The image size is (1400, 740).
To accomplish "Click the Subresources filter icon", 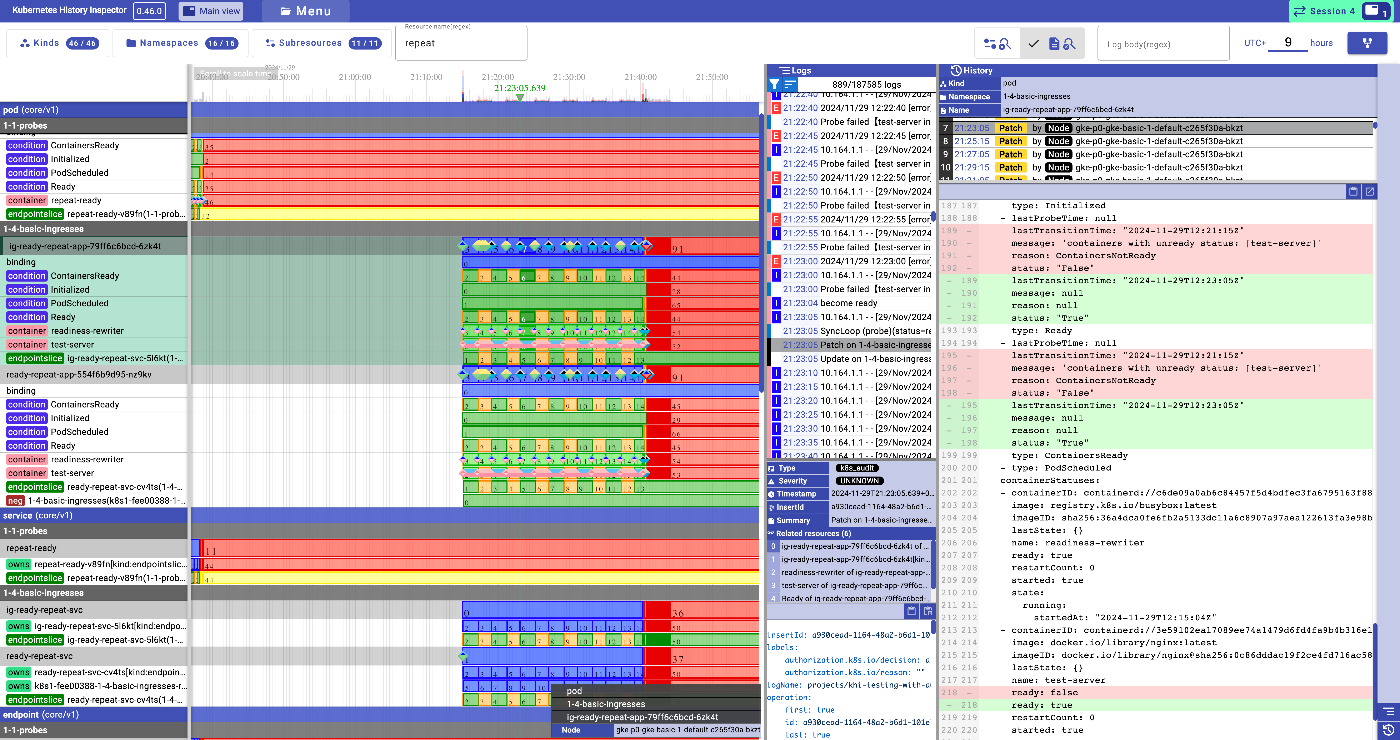I will [x=269, y=44].
